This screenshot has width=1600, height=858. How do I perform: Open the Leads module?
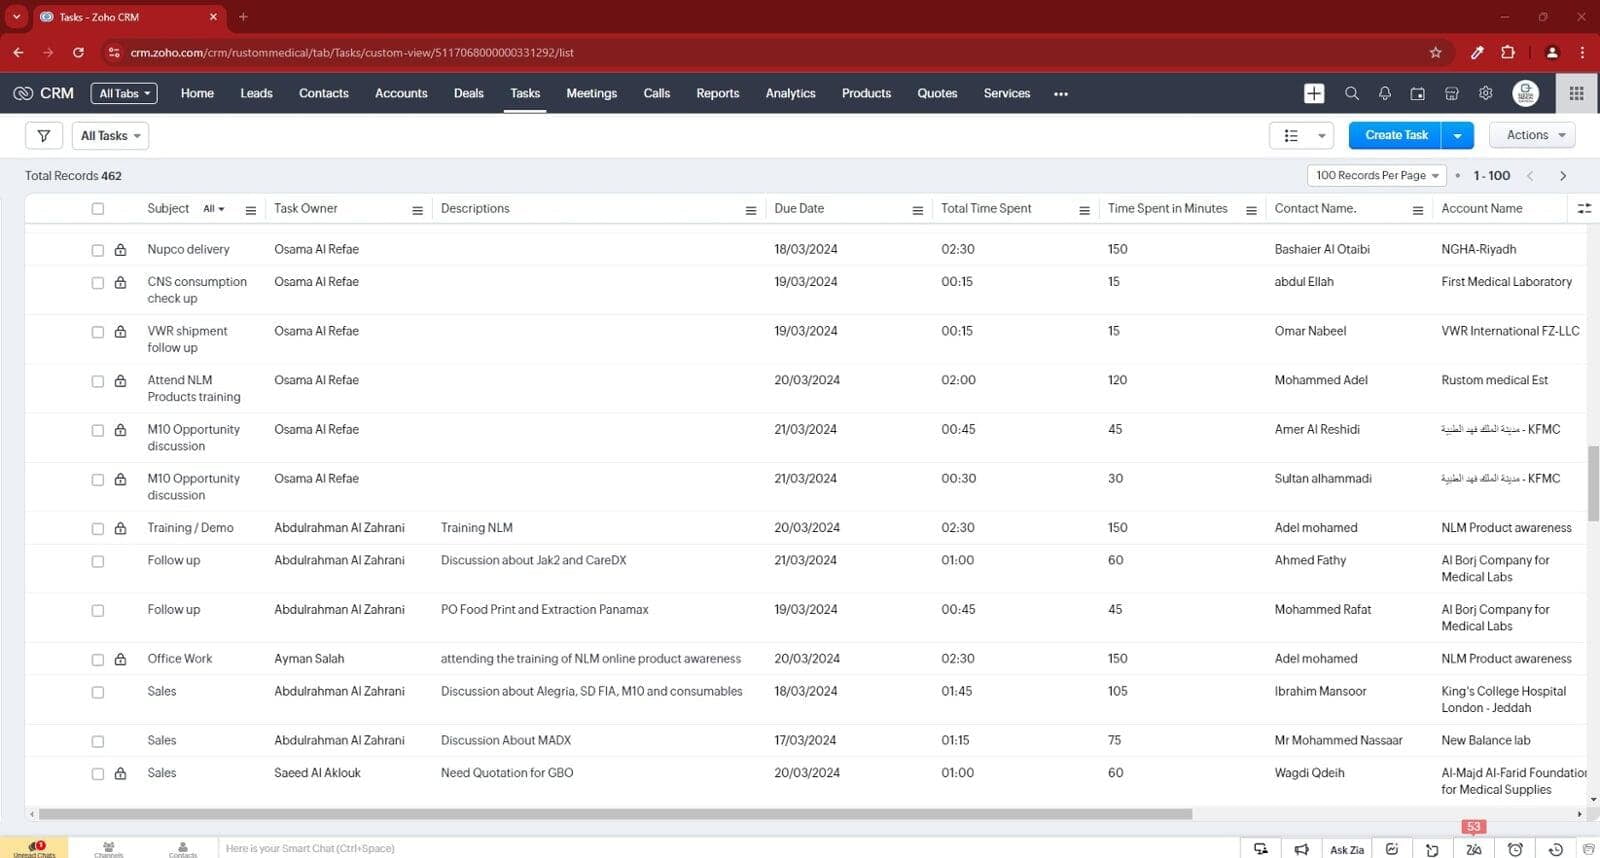[256, 93]
